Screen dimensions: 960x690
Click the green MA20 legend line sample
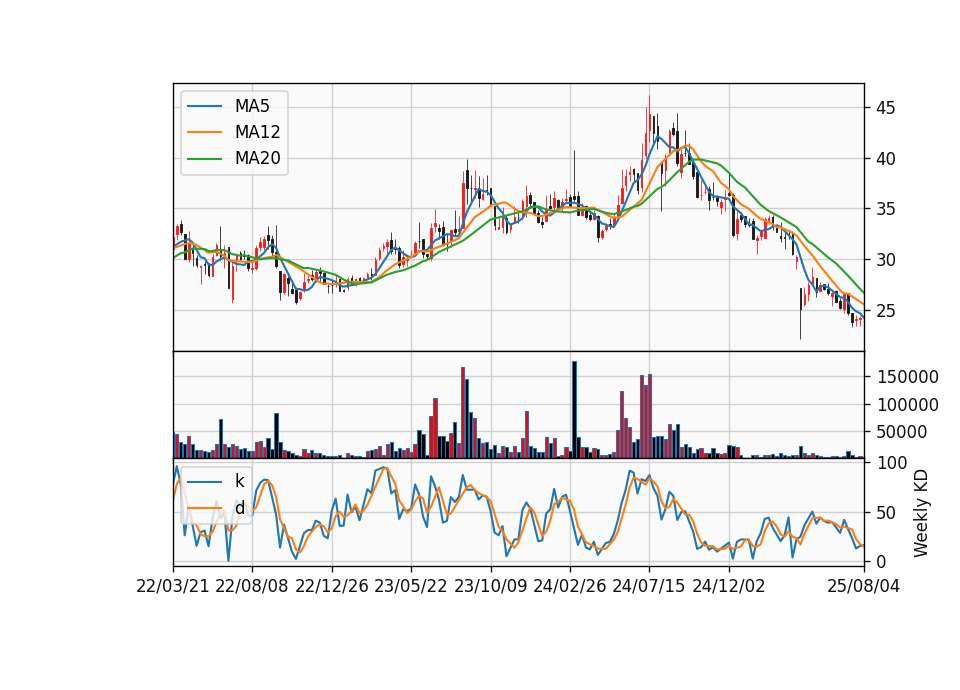click(204, 159)
